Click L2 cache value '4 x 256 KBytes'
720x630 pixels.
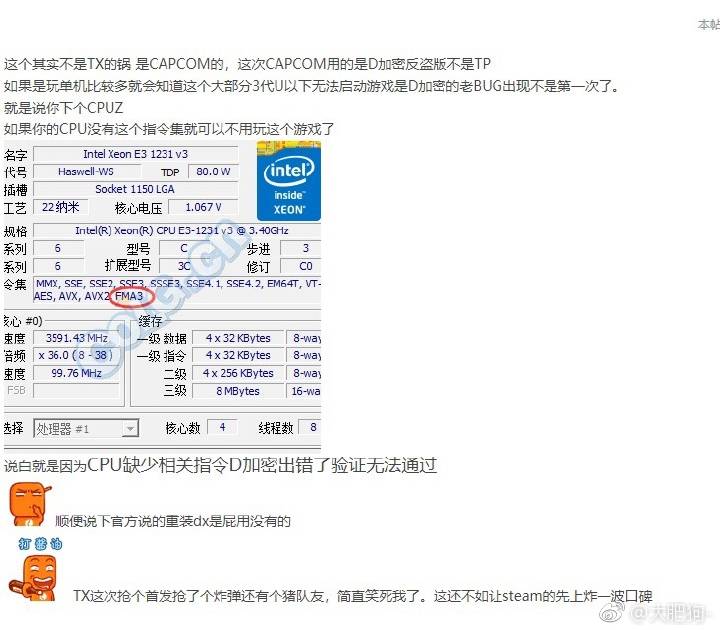(x=238, y=373)
